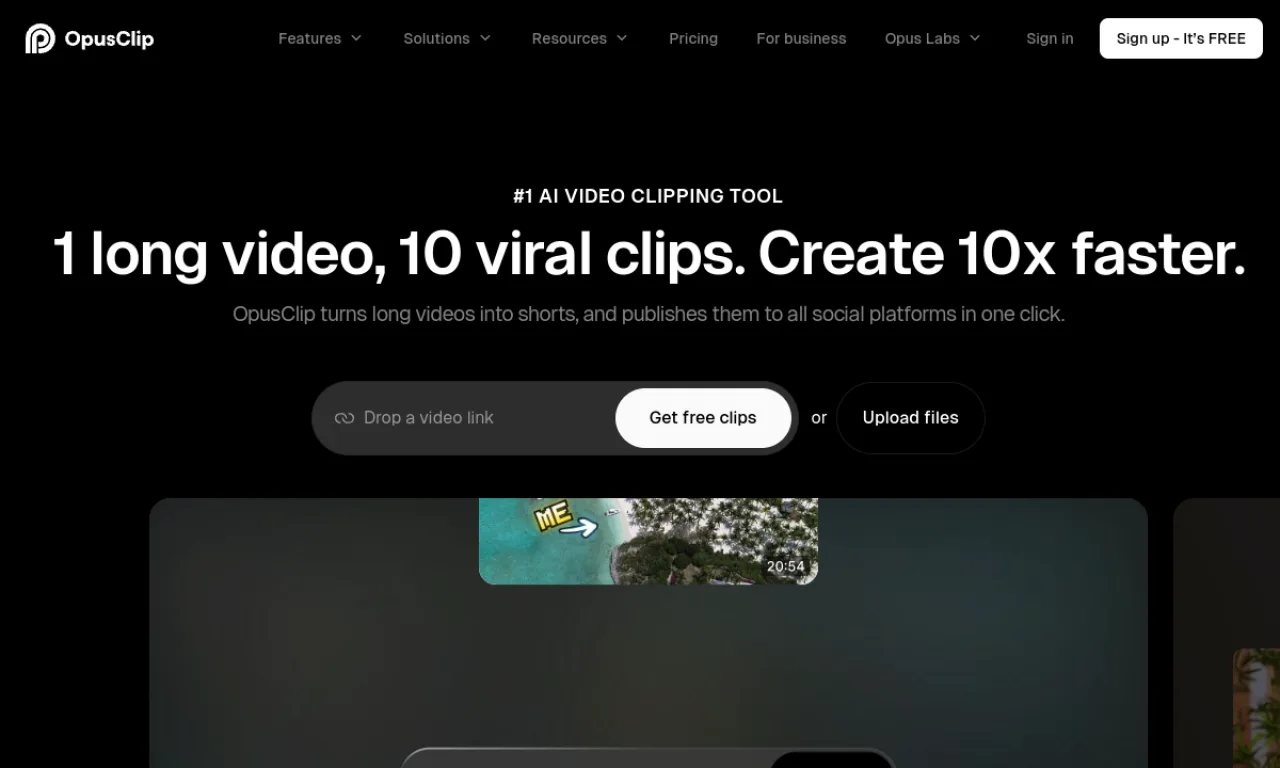The image size is (1280, 768).
Task: Click the OpusClip logo icon
Action: 40,39
